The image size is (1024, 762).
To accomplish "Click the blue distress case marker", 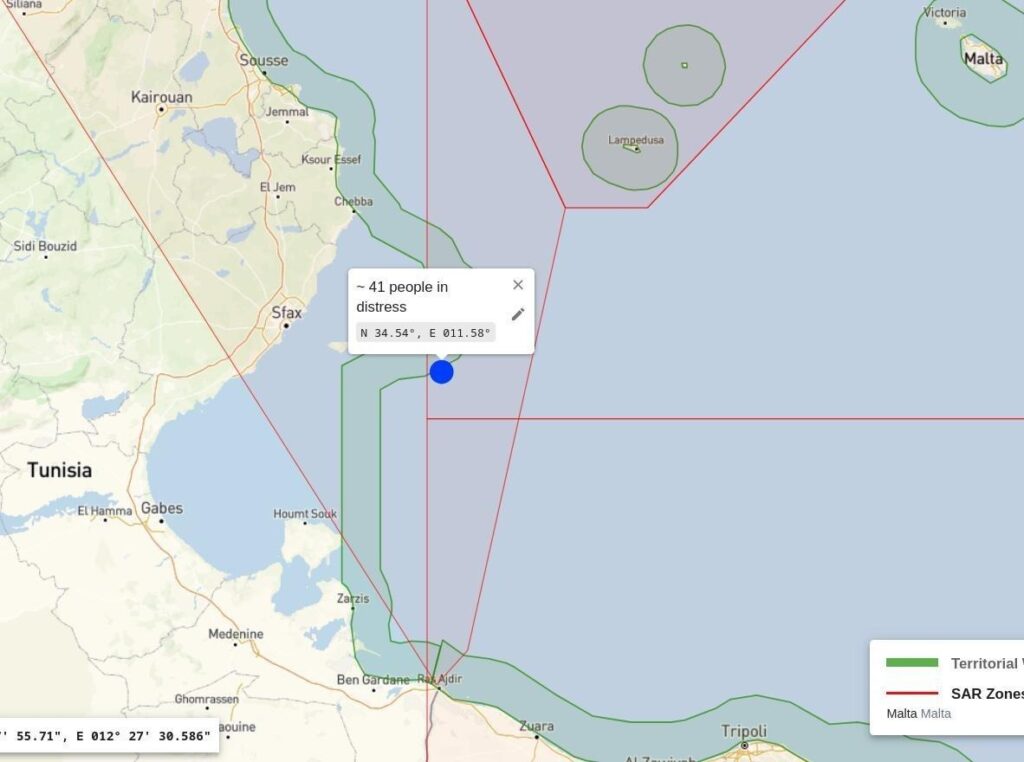I will (x=441, y=372).
